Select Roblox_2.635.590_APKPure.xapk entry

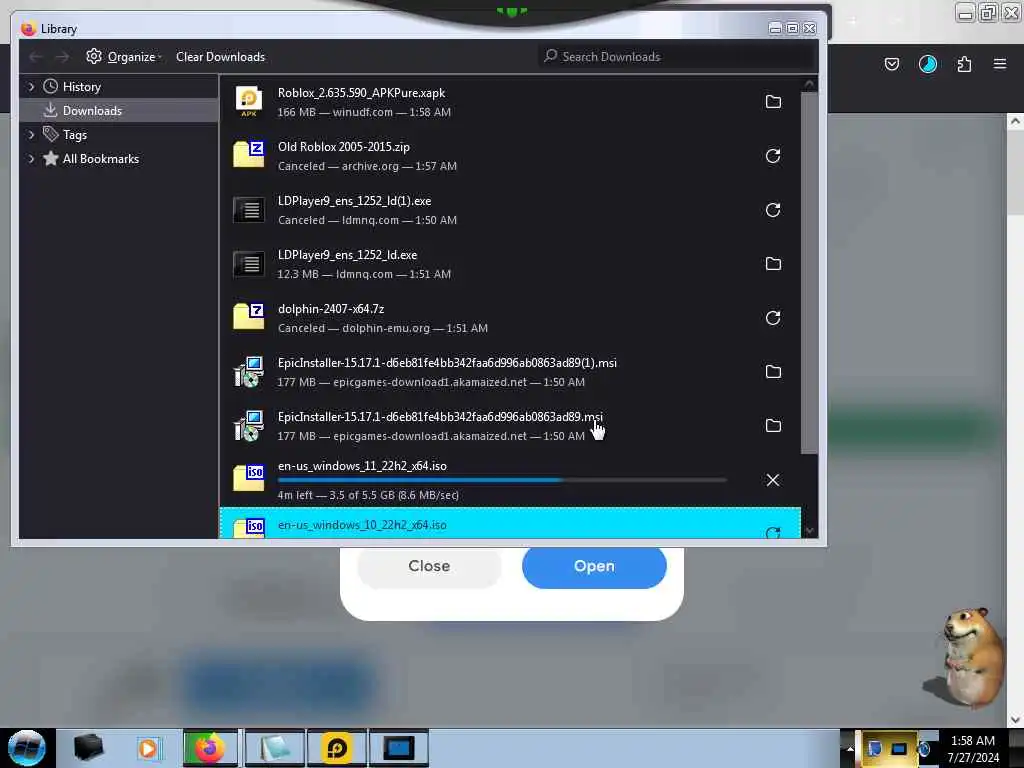click(x=510, y=102)
